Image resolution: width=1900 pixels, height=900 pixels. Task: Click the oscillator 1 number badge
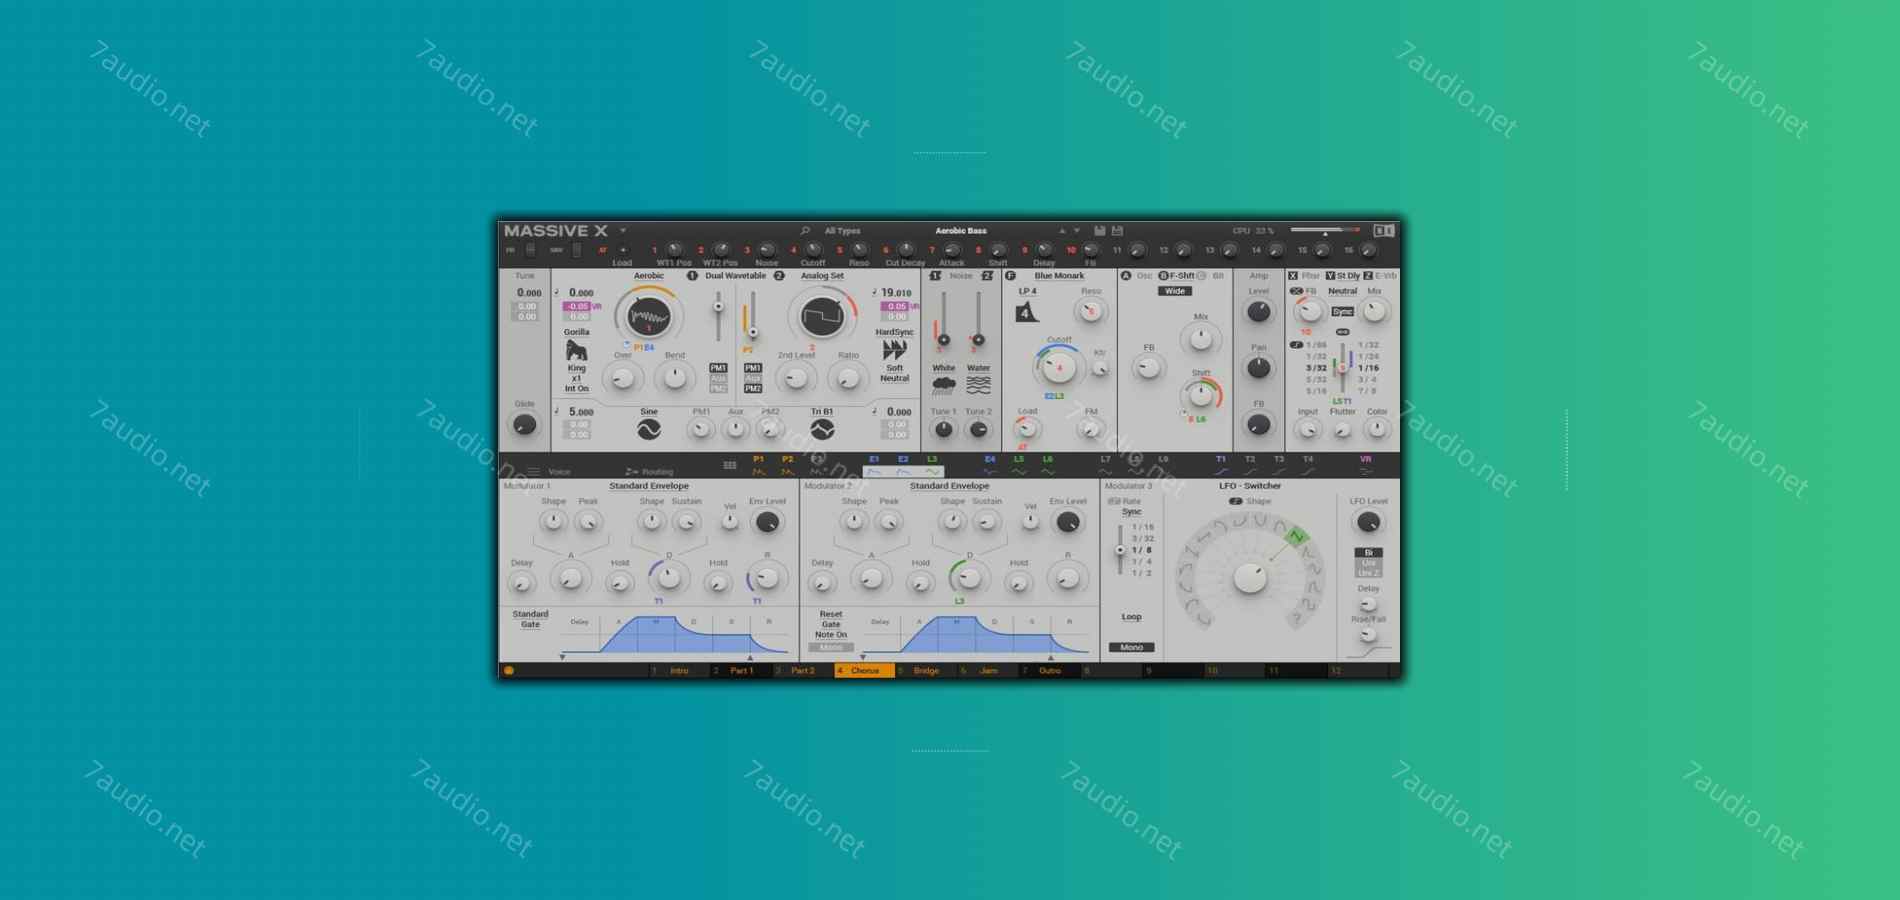[x=692, y=276]
